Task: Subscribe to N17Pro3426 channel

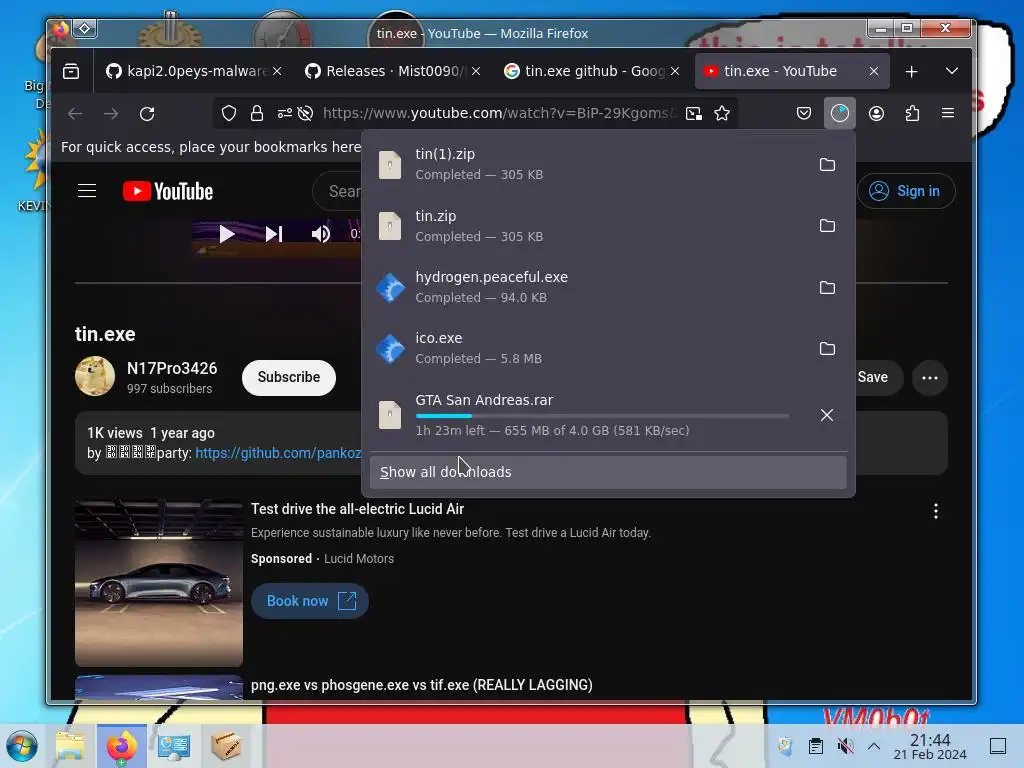Action: point(289,377)
